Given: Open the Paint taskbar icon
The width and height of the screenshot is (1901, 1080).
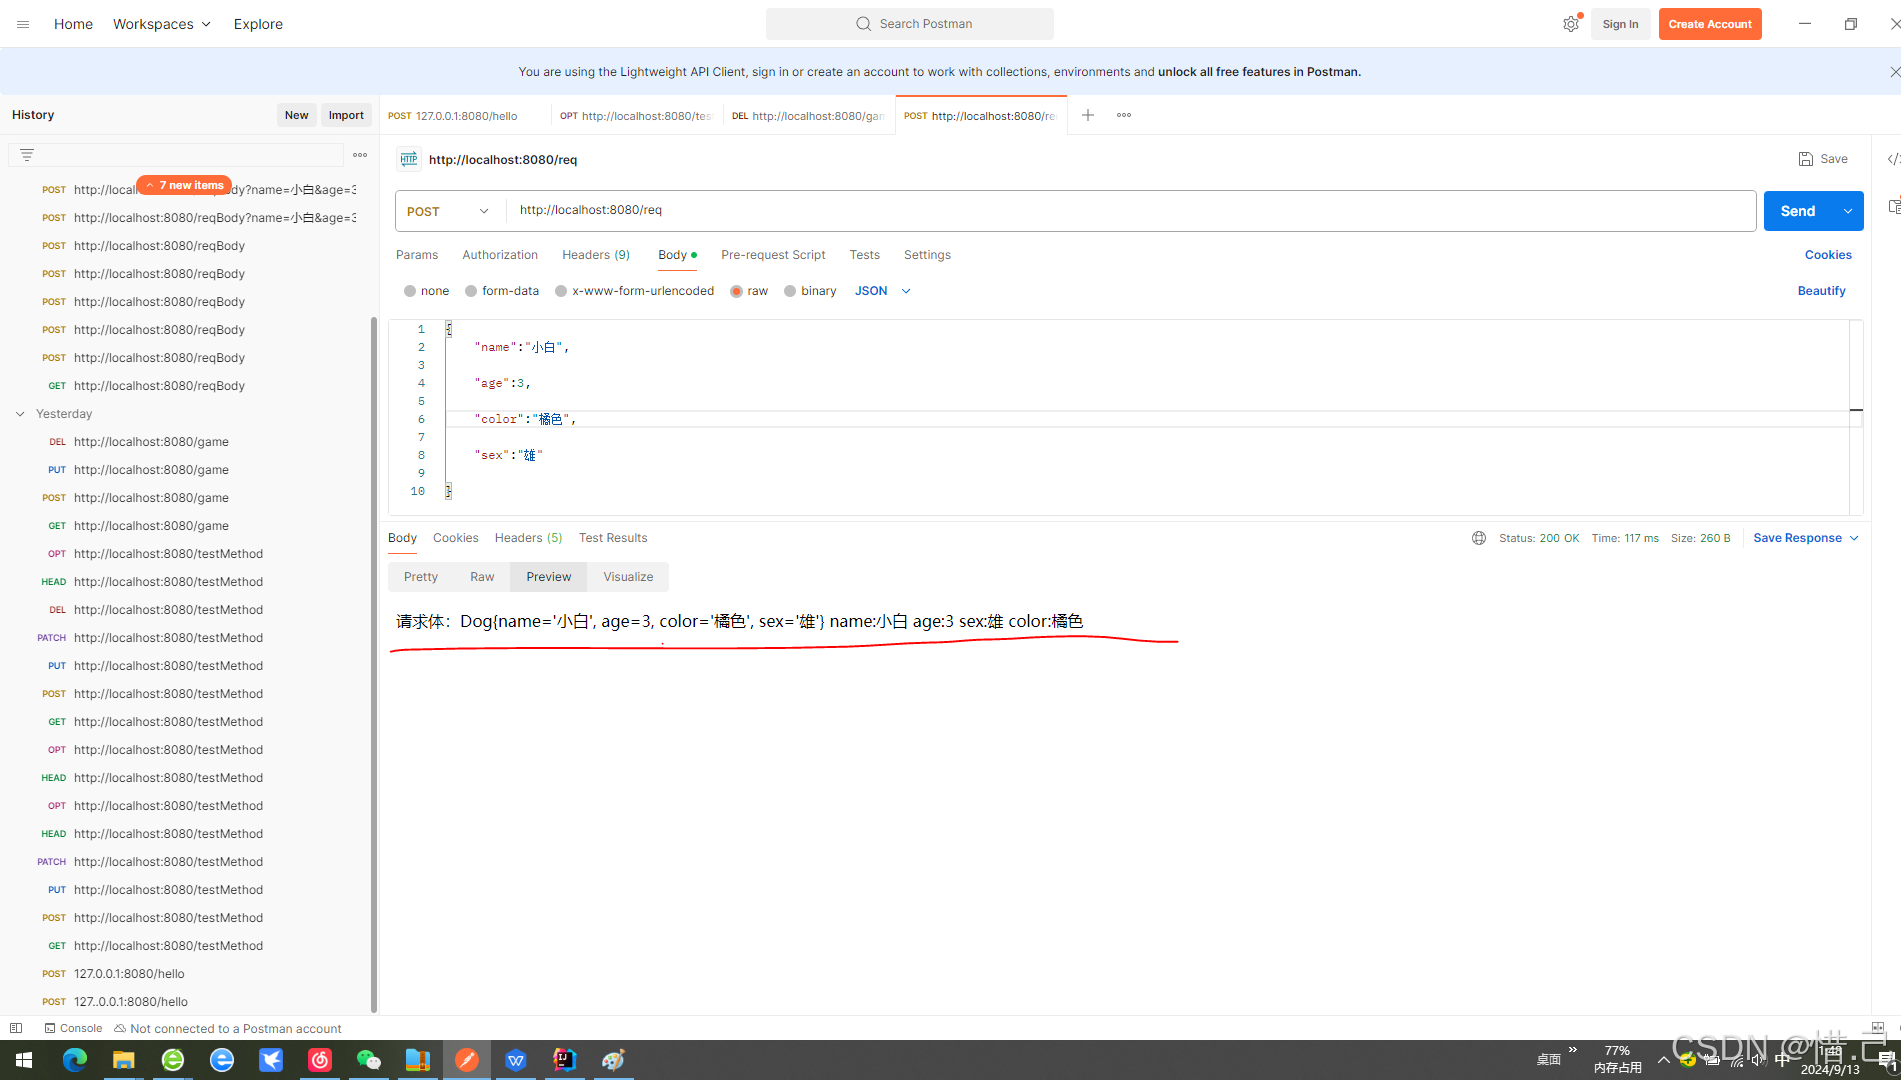Looking at the screenshot, I should point(613,1060).
